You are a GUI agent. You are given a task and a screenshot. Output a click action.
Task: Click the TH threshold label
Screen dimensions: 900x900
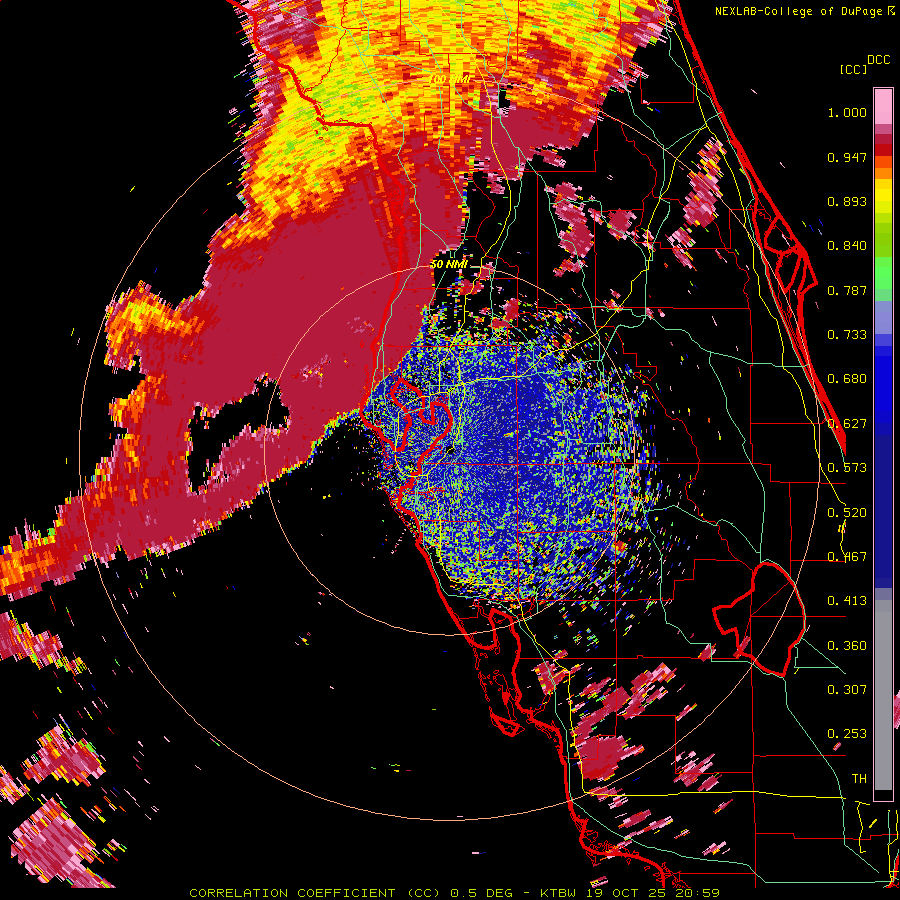click(x=859, y=778)
